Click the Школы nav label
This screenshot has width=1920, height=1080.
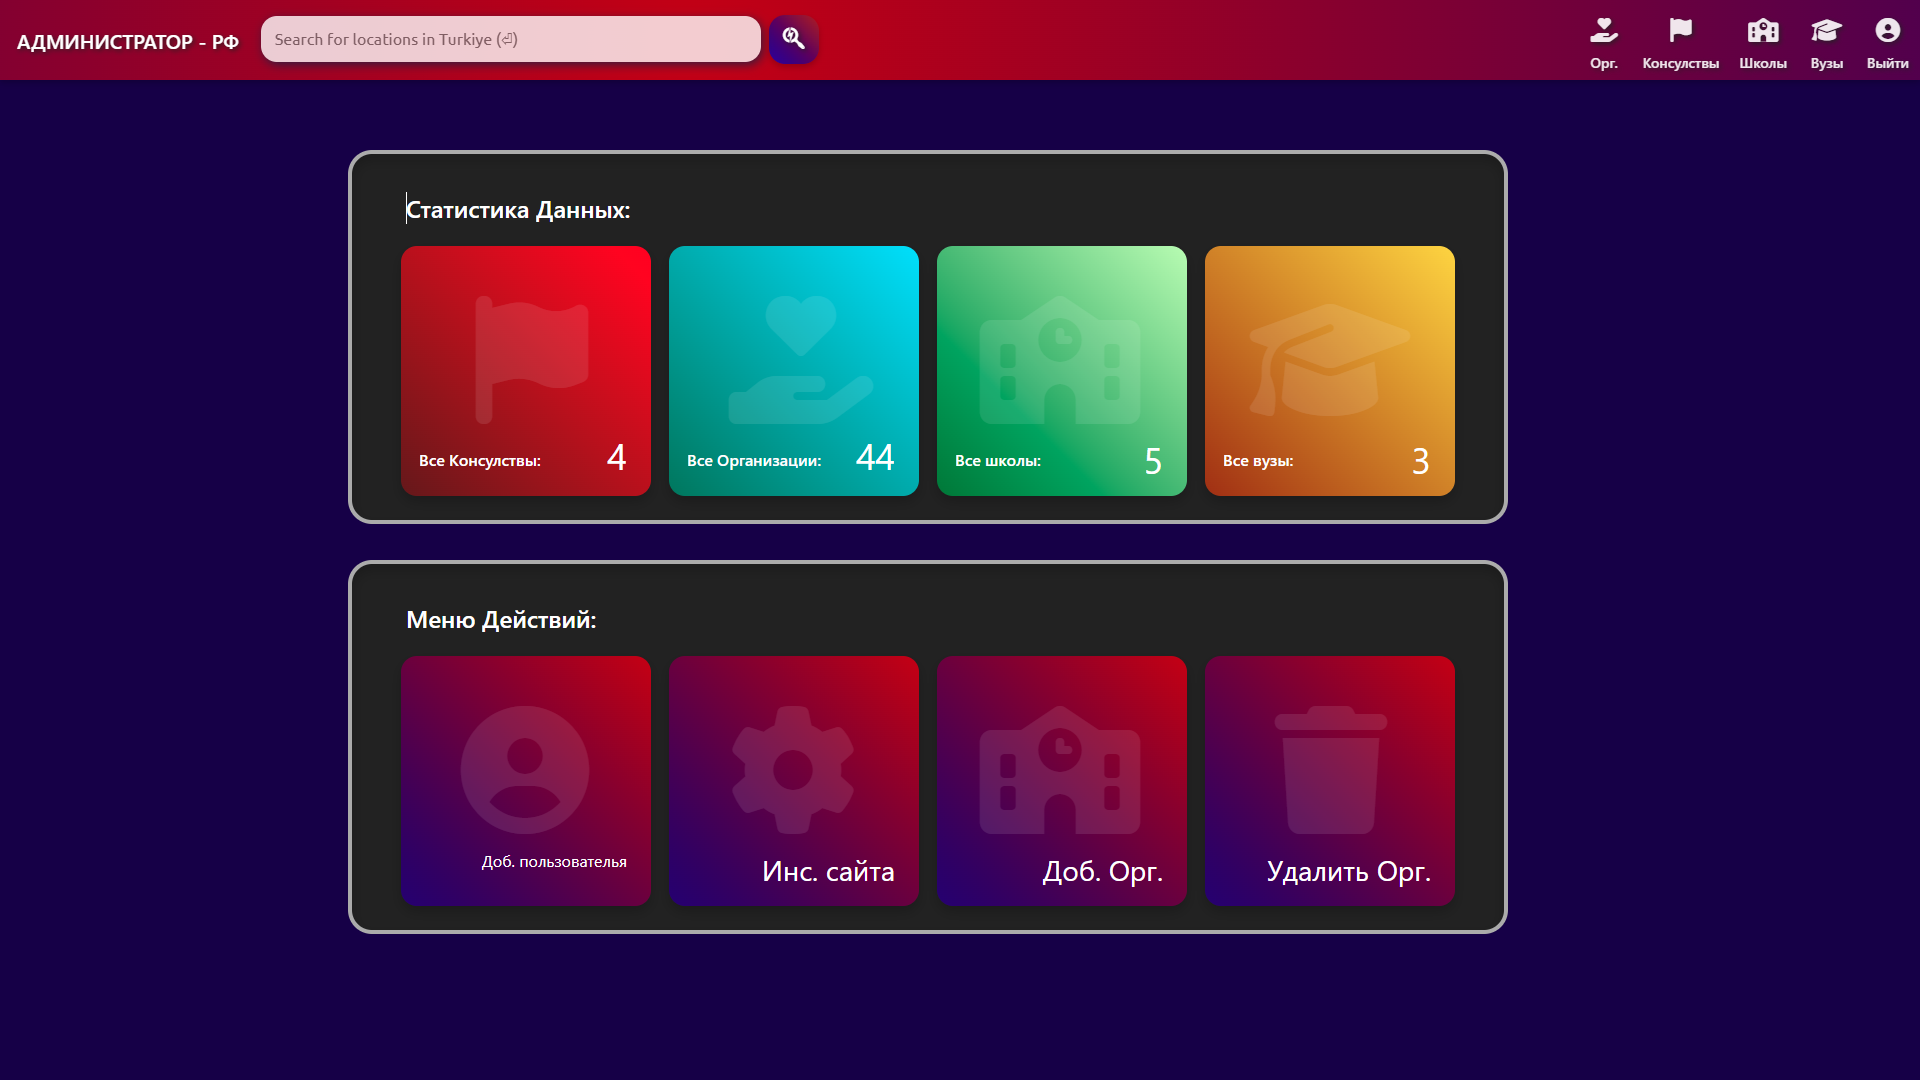point(1763,64)
